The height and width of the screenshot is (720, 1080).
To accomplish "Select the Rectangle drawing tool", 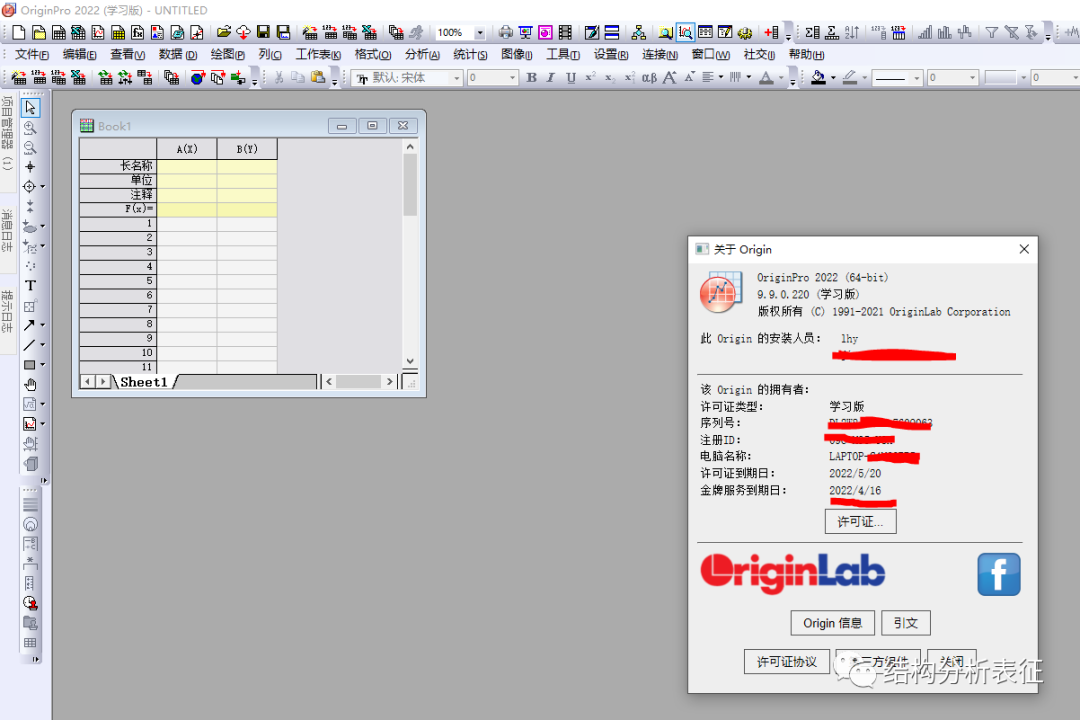I will click(30, 364).
